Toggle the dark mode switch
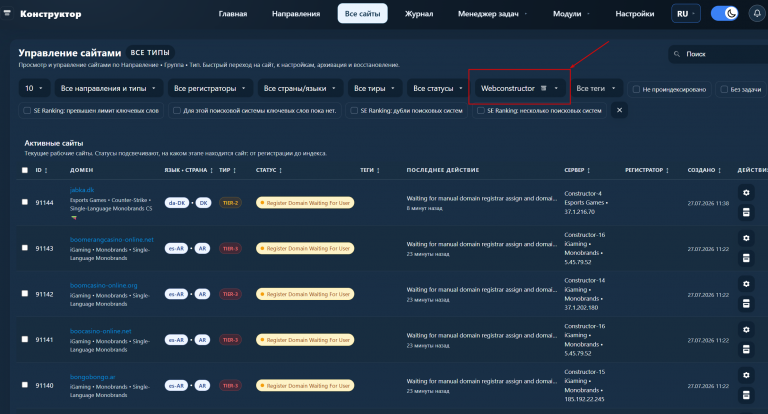The height and width of the screenshot is (414, 768). click(724, 14)
